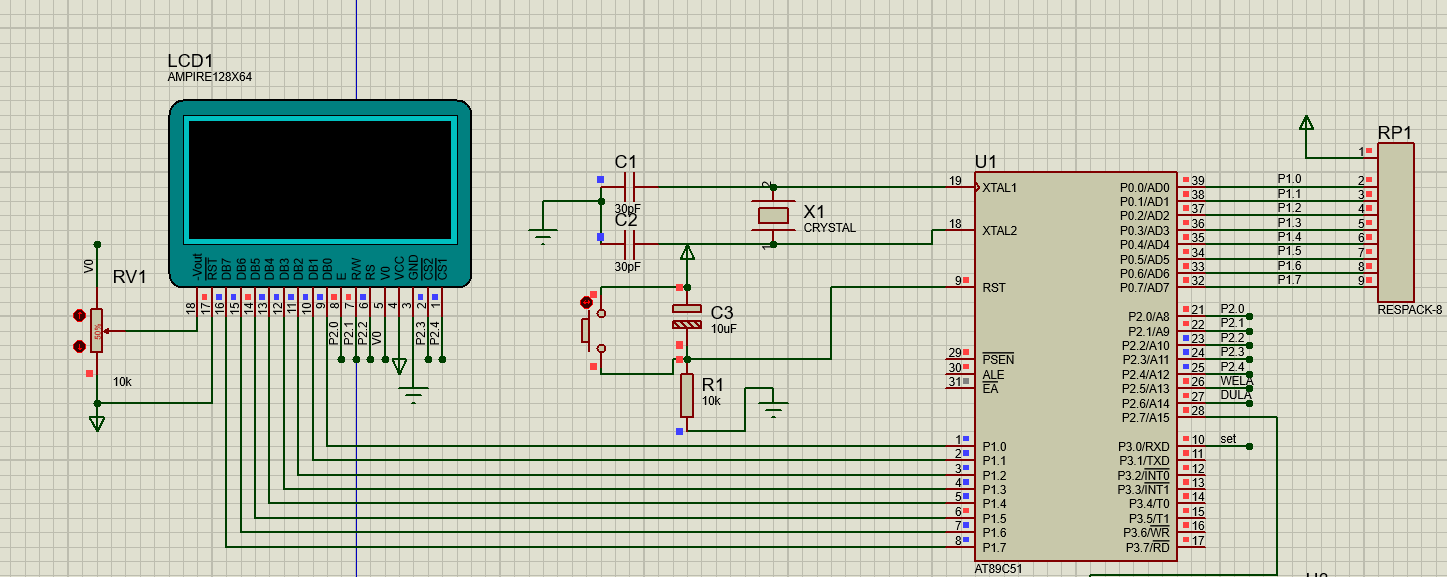
Task: Select the C1 capacitor symbol
Action: (629, 187)
